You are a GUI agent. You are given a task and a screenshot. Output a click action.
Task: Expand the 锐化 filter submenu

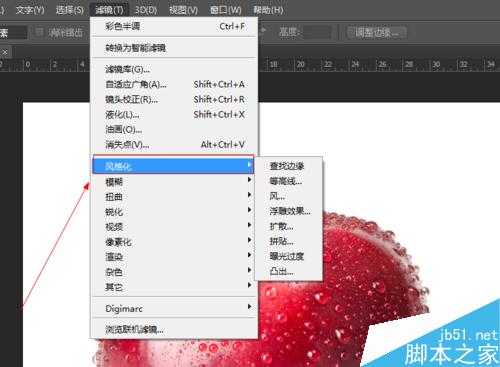(x=174, y=212)
